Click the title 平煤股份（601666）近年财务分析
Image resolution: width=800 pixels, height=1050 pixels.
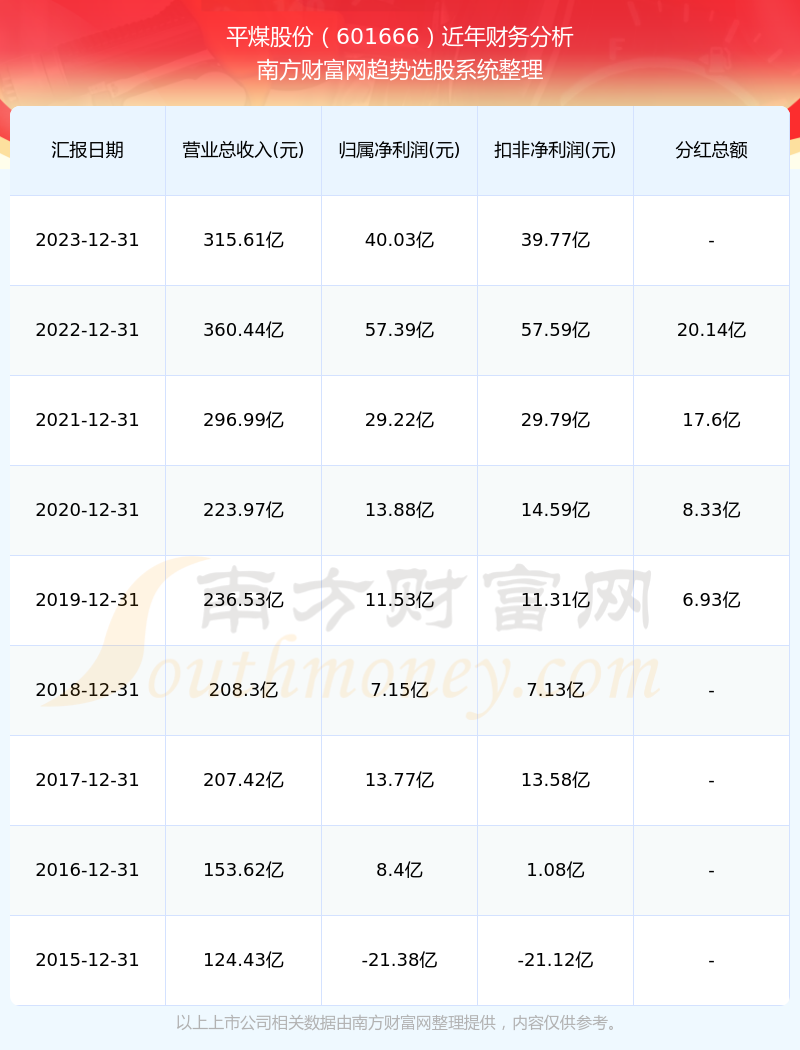tap(400, 37)
